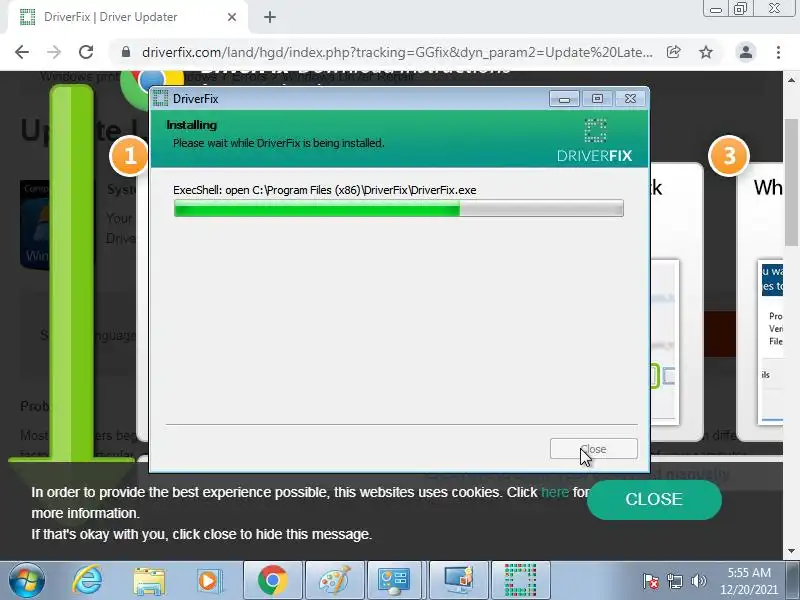Screen dimensions: 800x600
Task: Open Chrome's three-dot menu
Action: point(778,52)
